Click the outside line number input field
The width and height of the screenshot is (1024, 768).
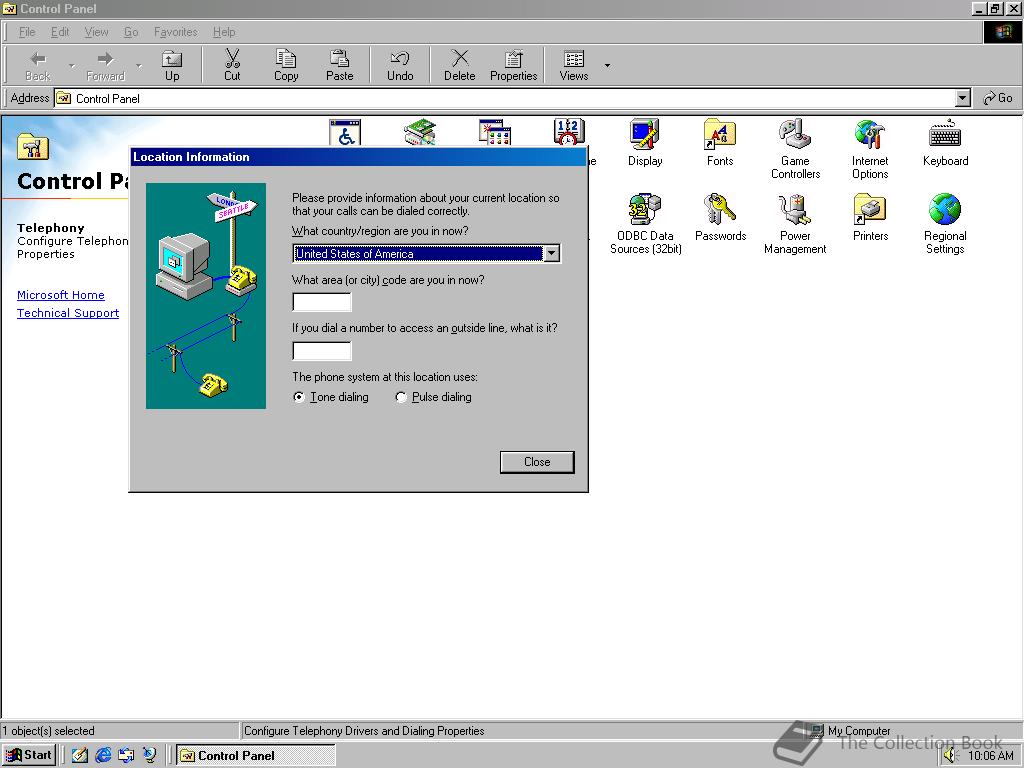(x=322, y=351)
